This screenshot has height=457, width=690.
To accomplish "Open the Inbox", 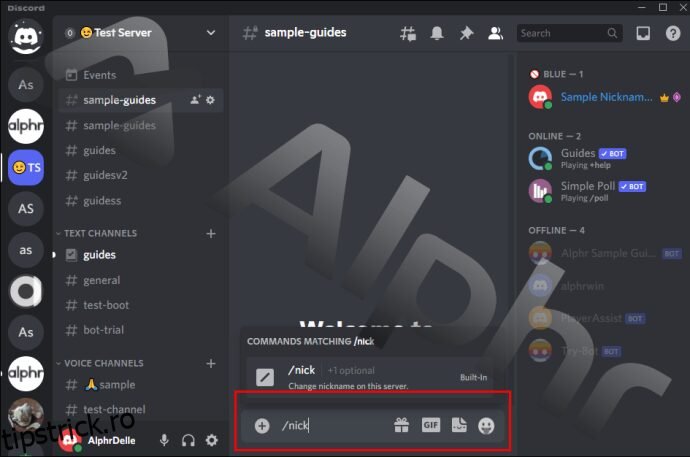I will coord(643,33).
